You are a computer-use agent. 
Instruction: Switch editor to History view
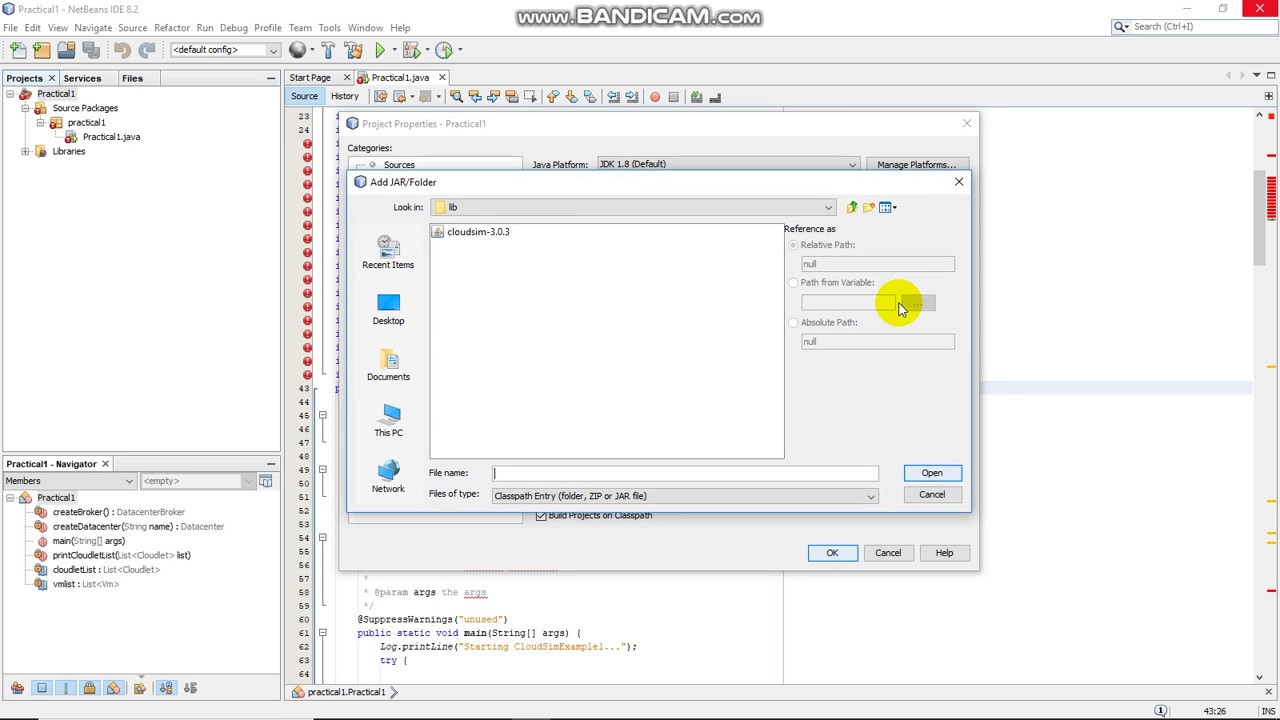click(344, 97)
